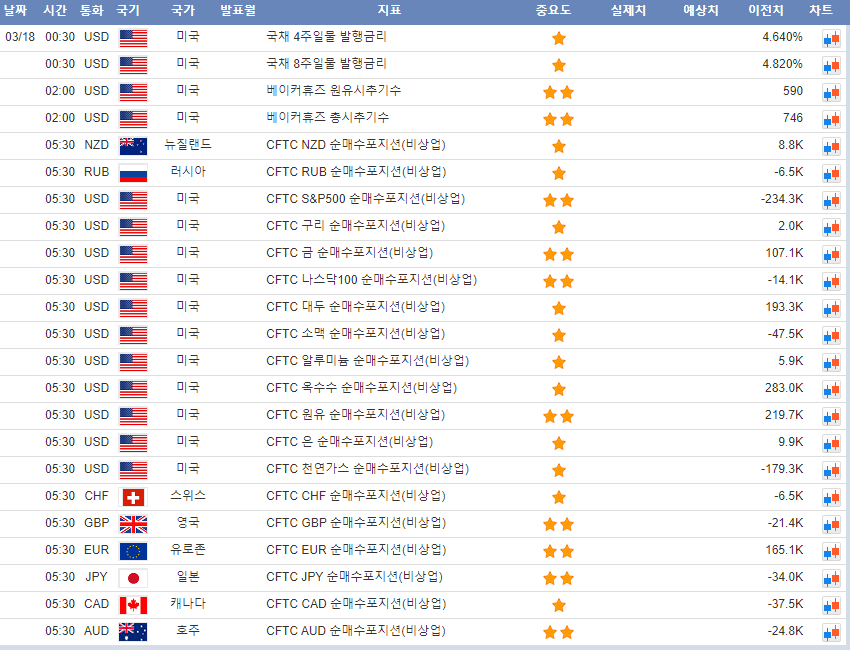Click importance stars for CFTC GBP row

click(x=558, y=524)
